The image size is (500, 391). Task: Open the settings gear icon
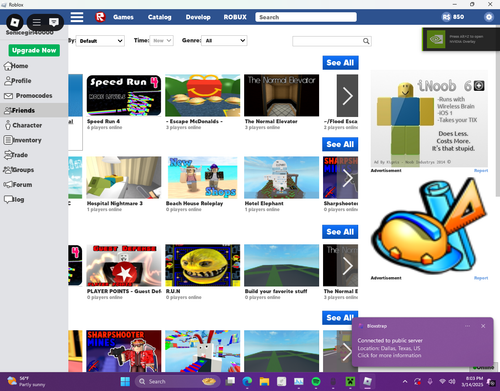pos(489,17)
